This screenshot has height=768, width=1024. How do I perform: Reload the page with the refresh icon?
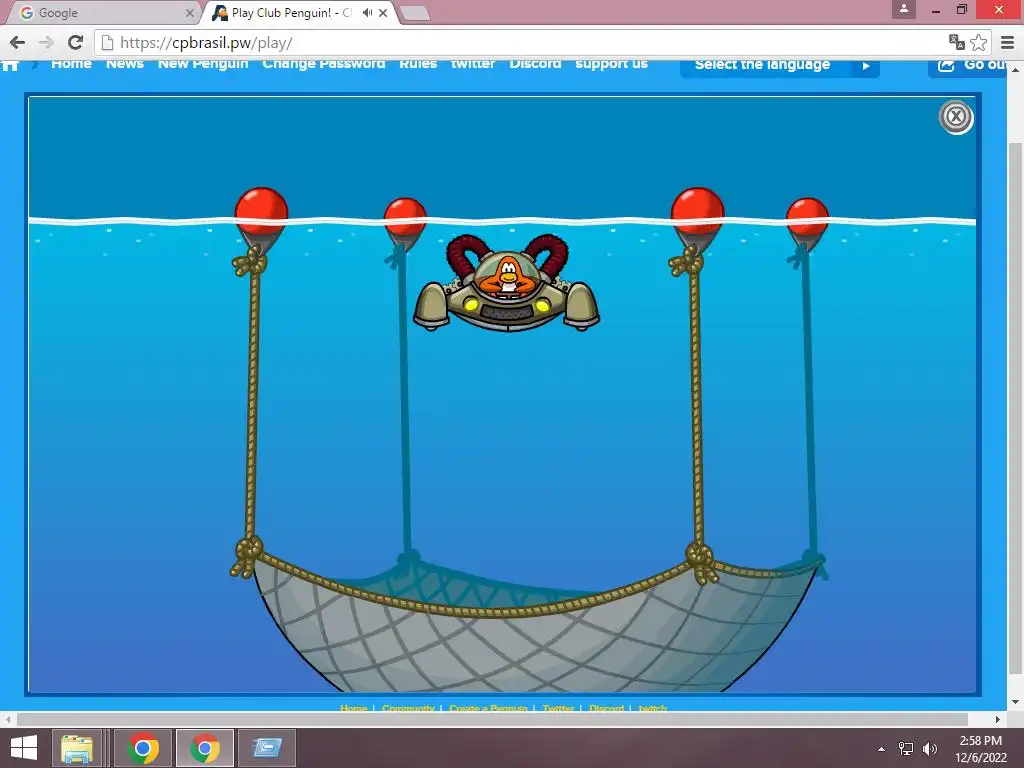[75, 42]
